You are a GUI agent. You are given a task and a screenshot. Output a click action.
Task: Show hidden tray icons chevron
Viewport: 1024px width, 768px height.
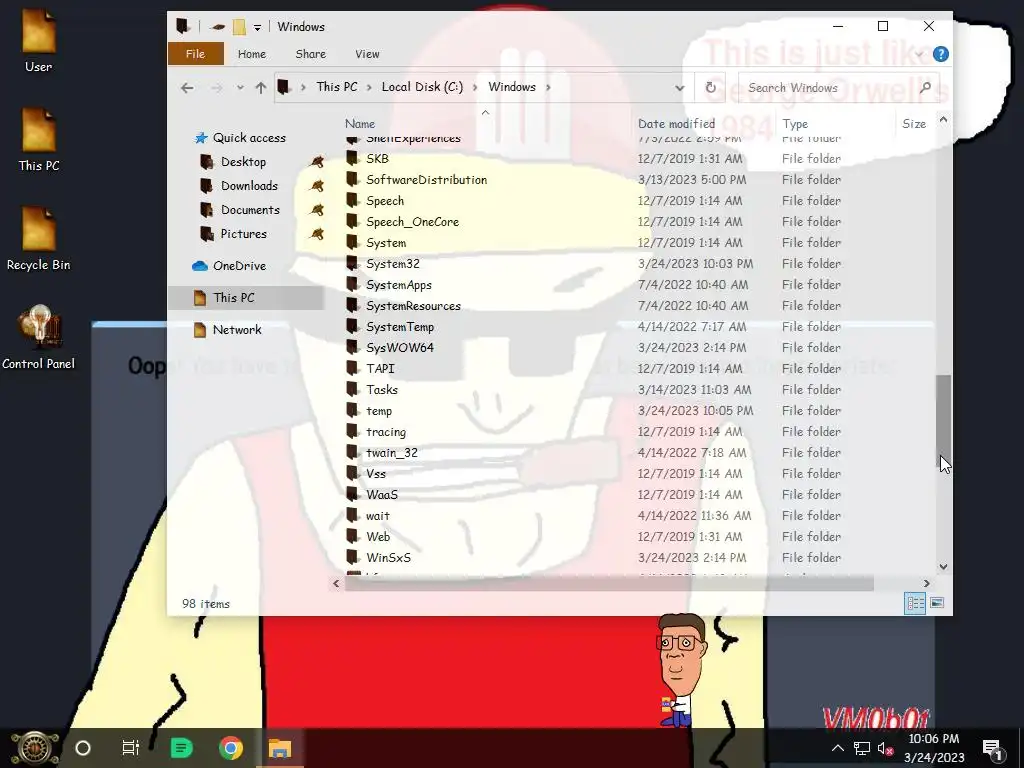838,748
